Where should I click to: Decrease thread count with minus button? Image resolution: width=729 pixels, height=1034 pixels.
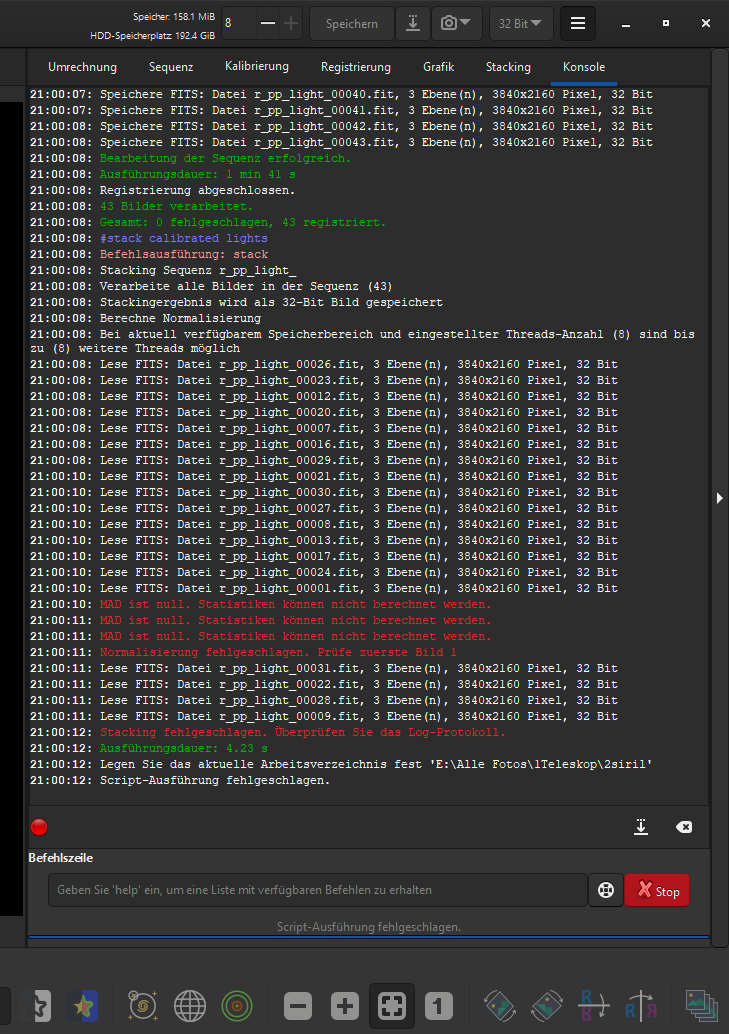click(268, 24)
